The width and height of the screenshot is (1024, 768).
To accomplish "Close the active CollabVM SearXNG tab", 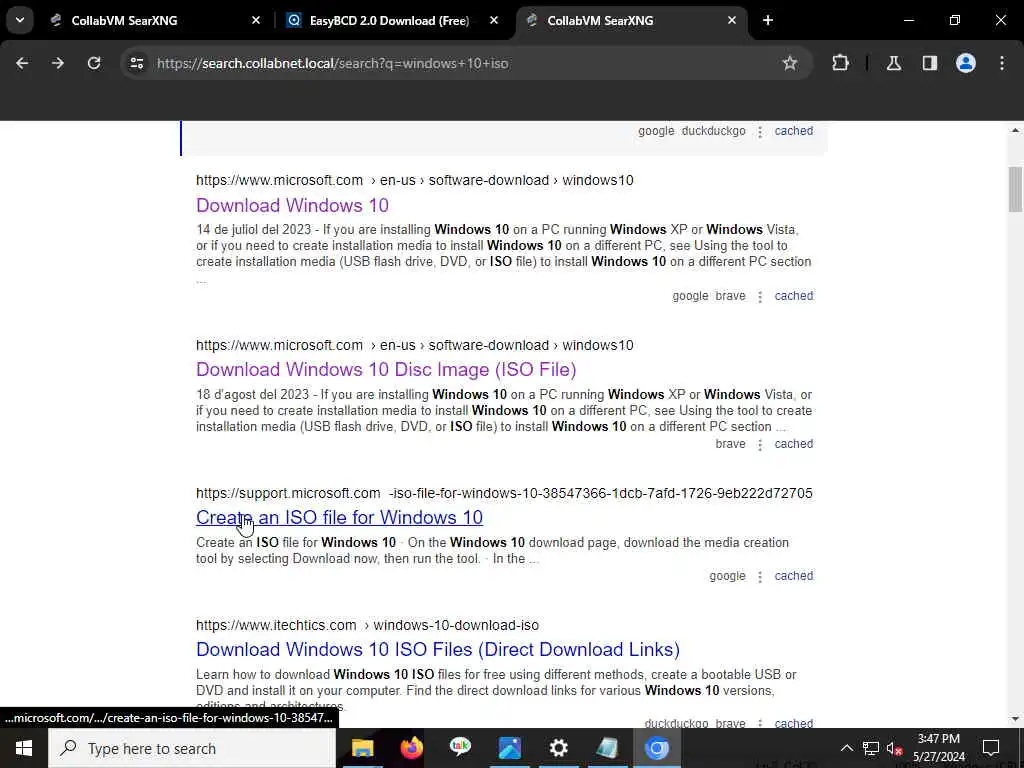I will click(732, 20).
